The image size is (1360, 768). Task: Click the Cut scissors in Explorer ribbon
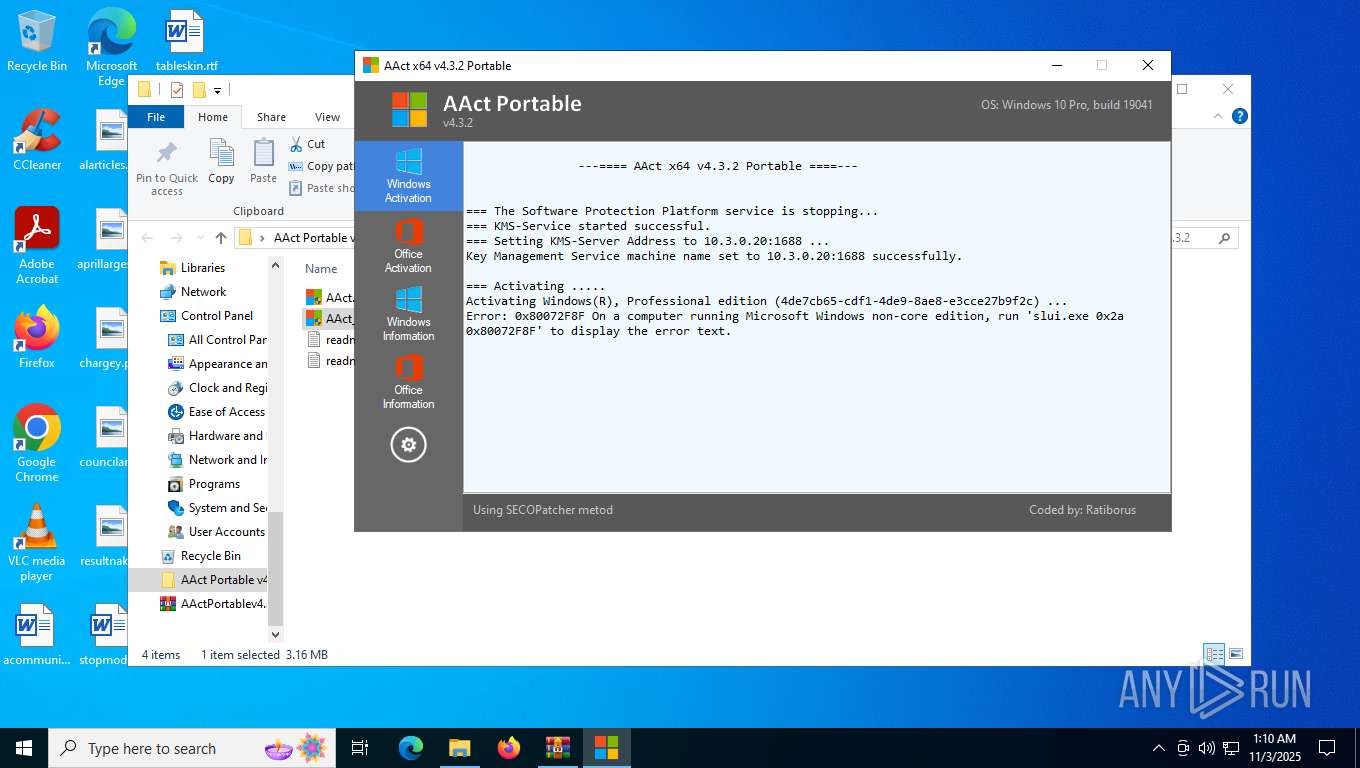pyautogui.click(x=307, y=144)
